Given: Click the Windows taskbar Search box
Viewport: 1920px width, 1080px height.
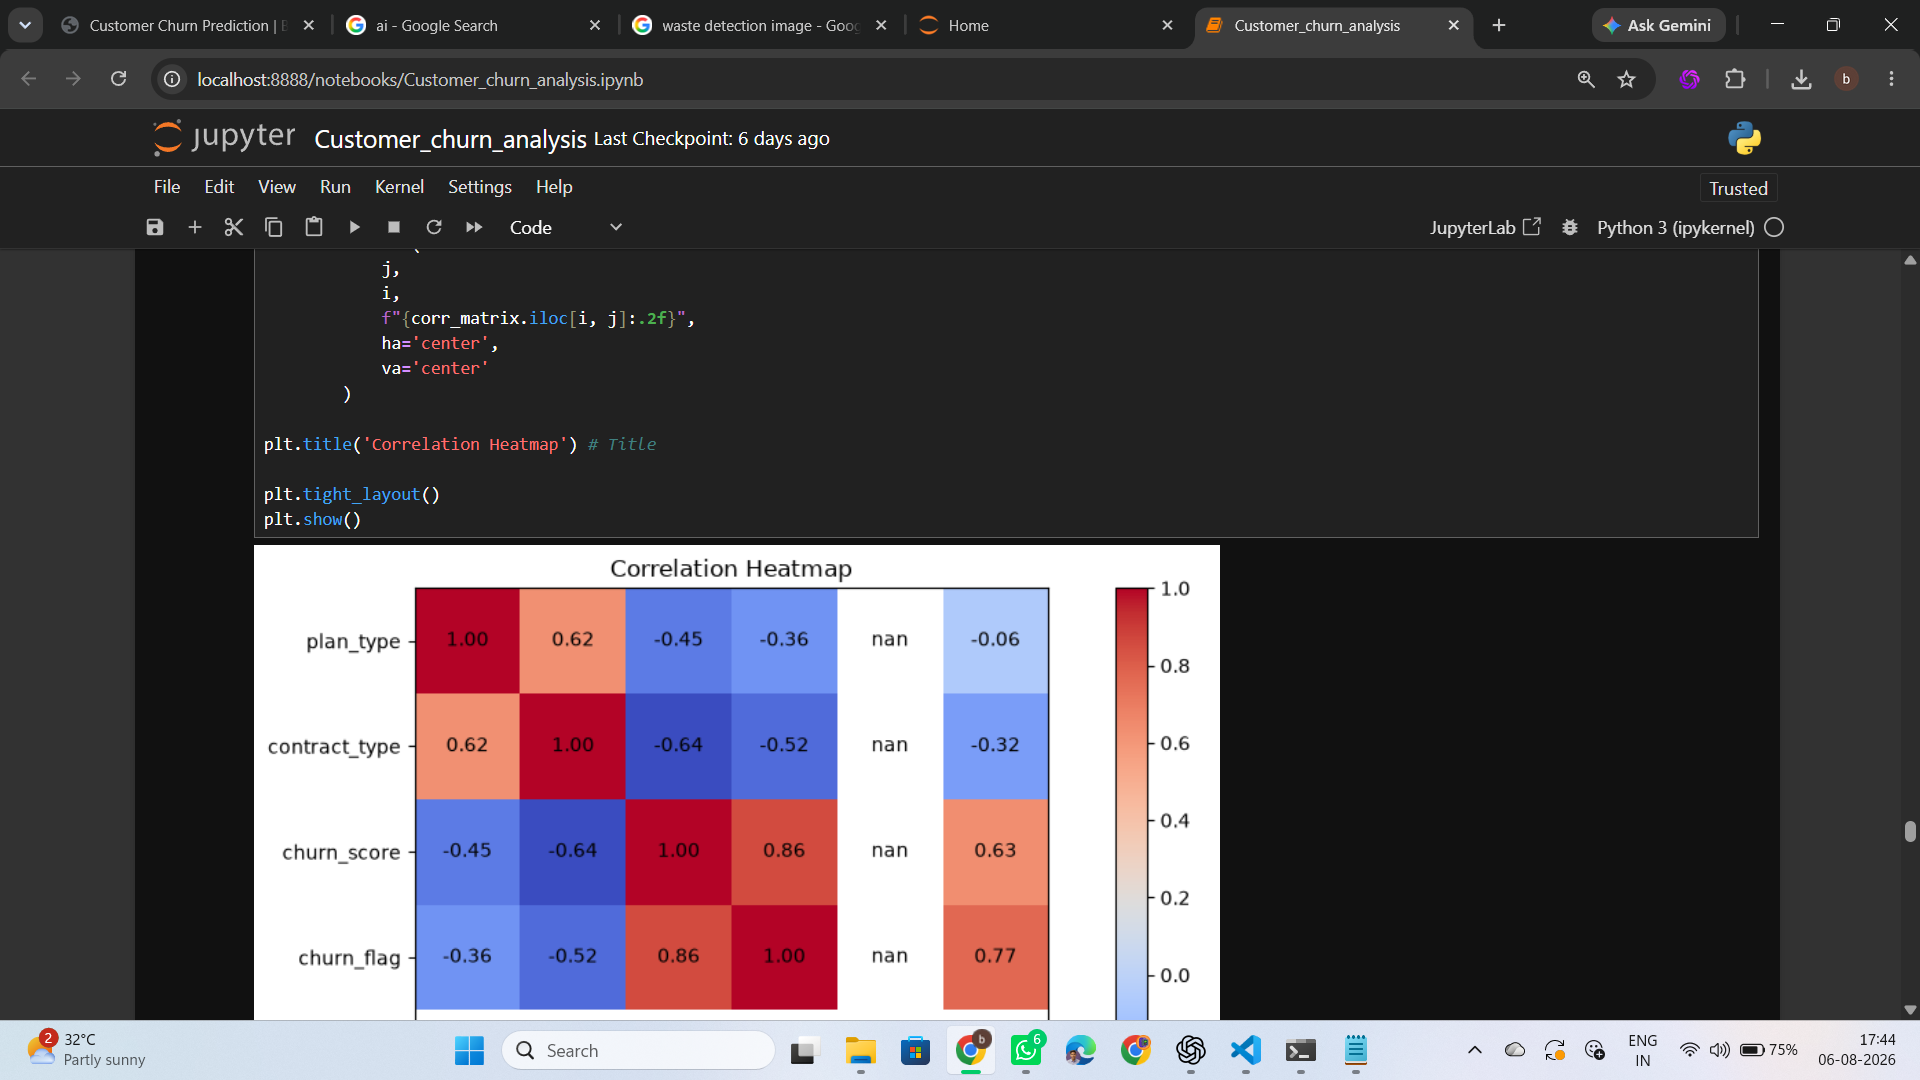Looking at the screenshot, I should [x=638, y=1050].
